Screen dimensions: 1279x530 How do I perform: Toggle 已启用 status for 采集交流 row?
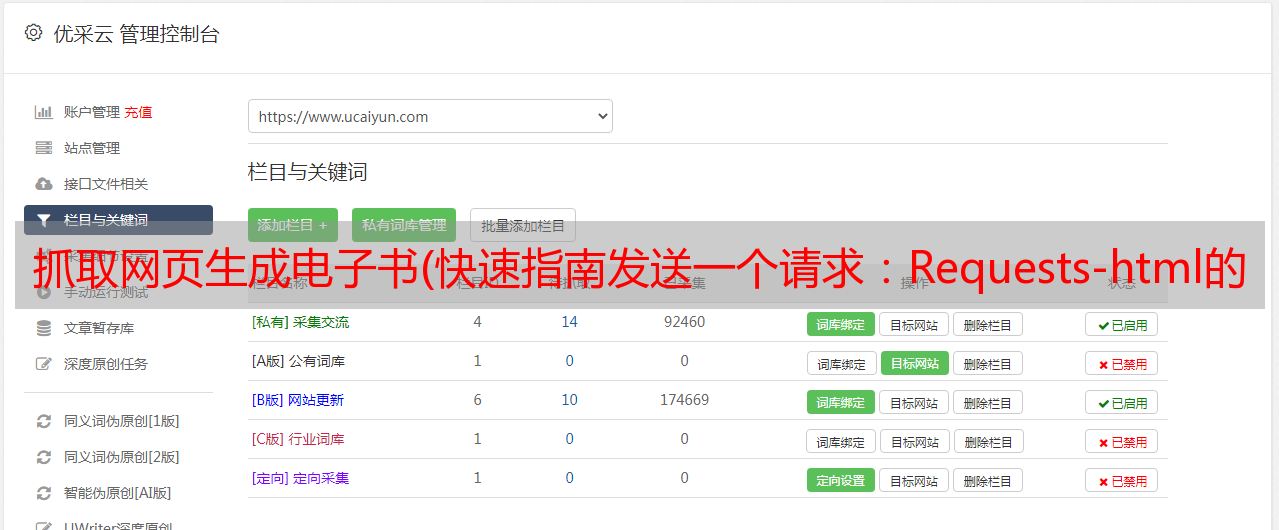[1121, 324]
